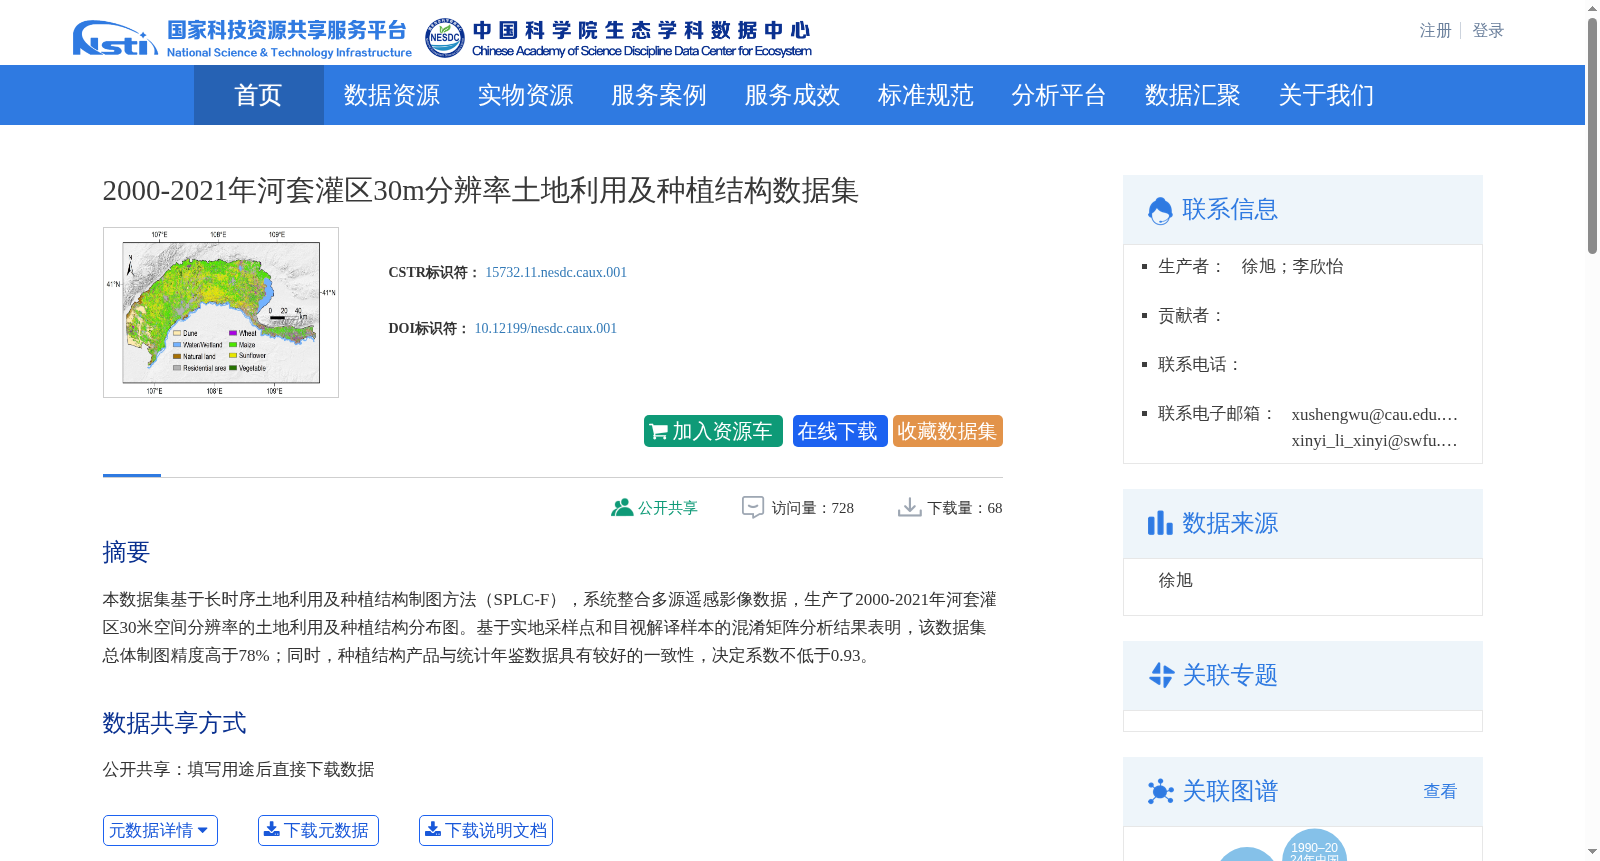Image resolution: width=1600 pixels, height=861 pixels.
Task: Open the 数据汇聚 menu item
Action: click(1192, 95)
